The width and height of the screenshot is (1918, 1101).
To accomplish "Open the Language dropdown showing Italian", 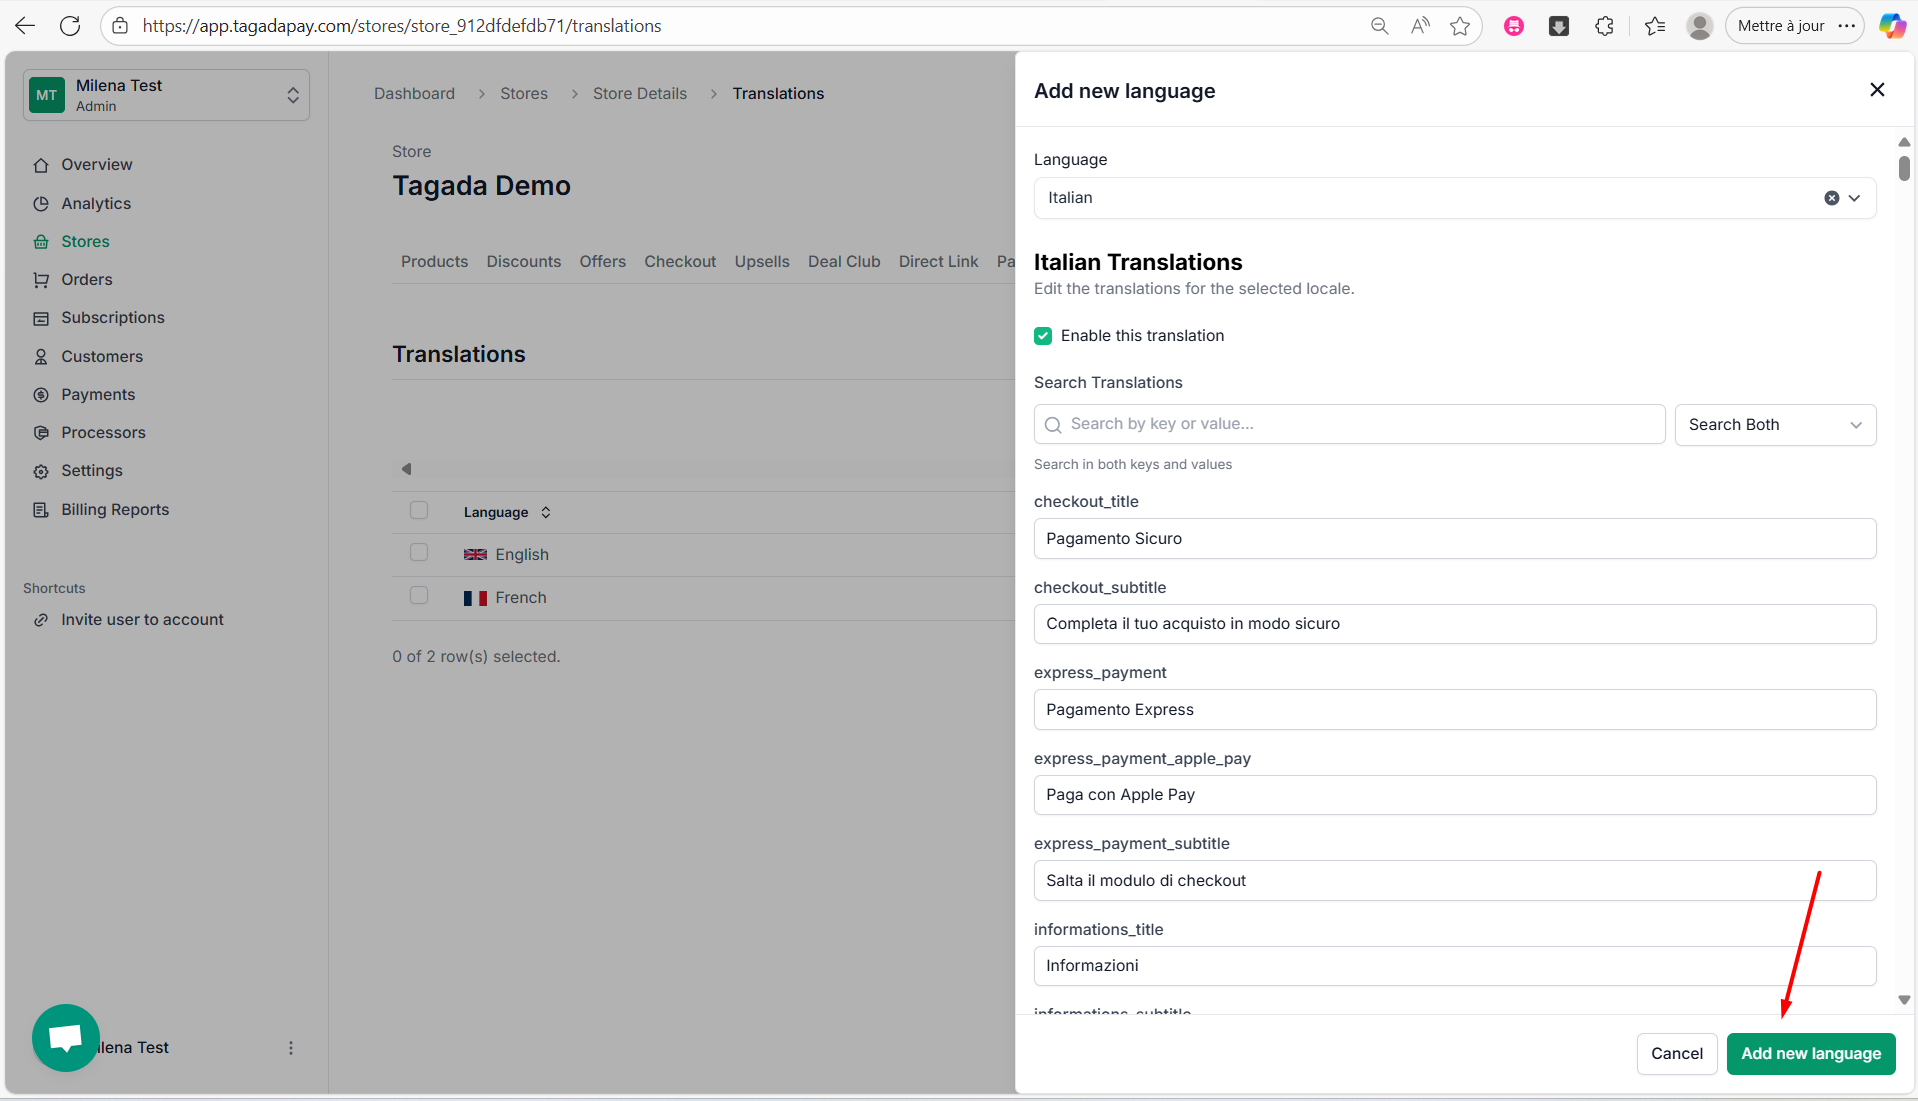I will click(1454, 198).
